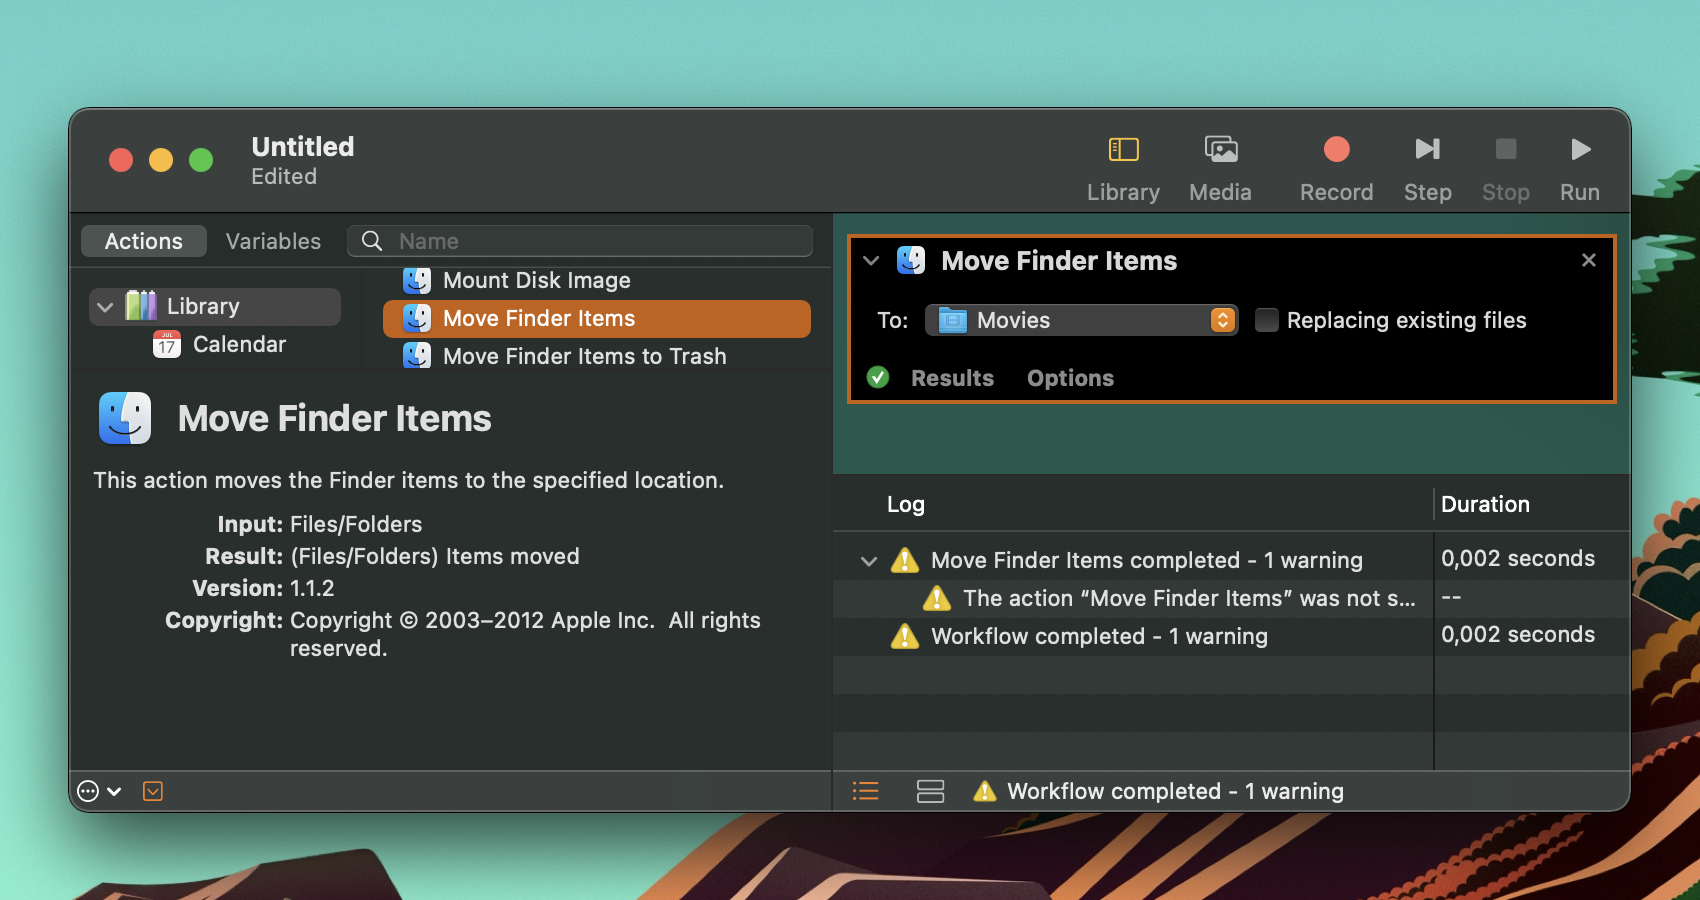Start recording with the Record button
The image size is (1700, 900).
[x=1336, y=150]
